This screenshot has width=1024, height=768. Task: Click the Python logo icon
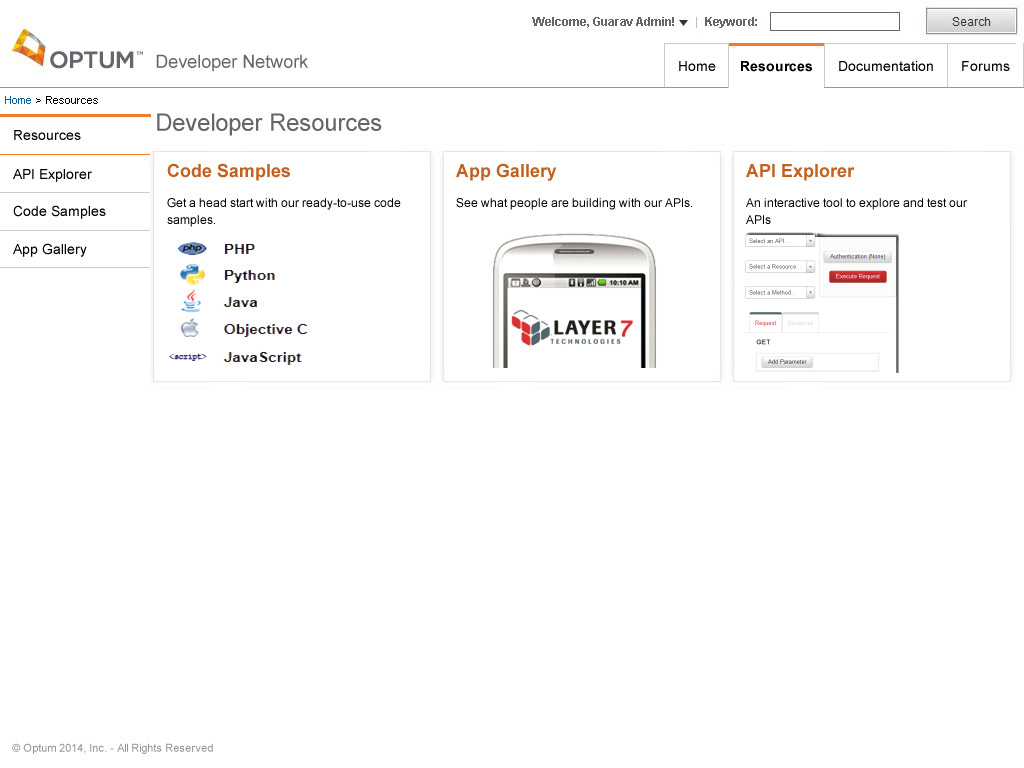192,275
